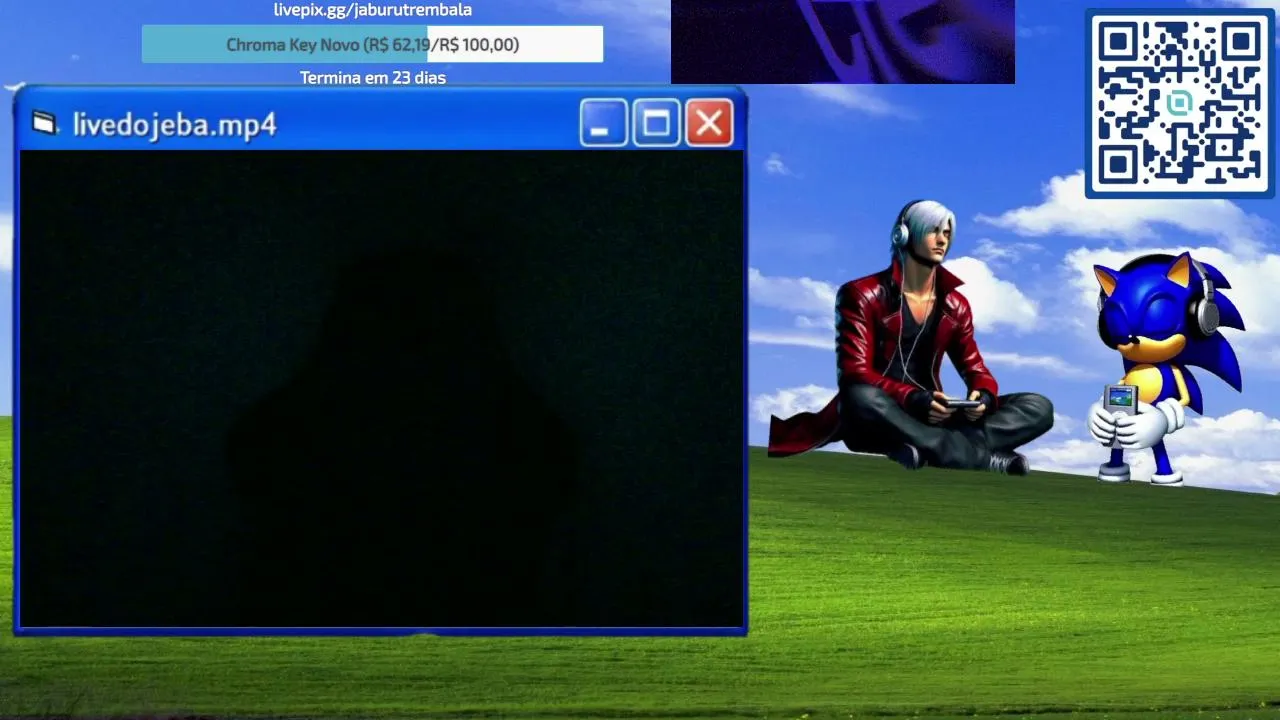1280x720 pixels.
Task: Click the "Termina em 23 dias" text
Action: click(373, 77)
